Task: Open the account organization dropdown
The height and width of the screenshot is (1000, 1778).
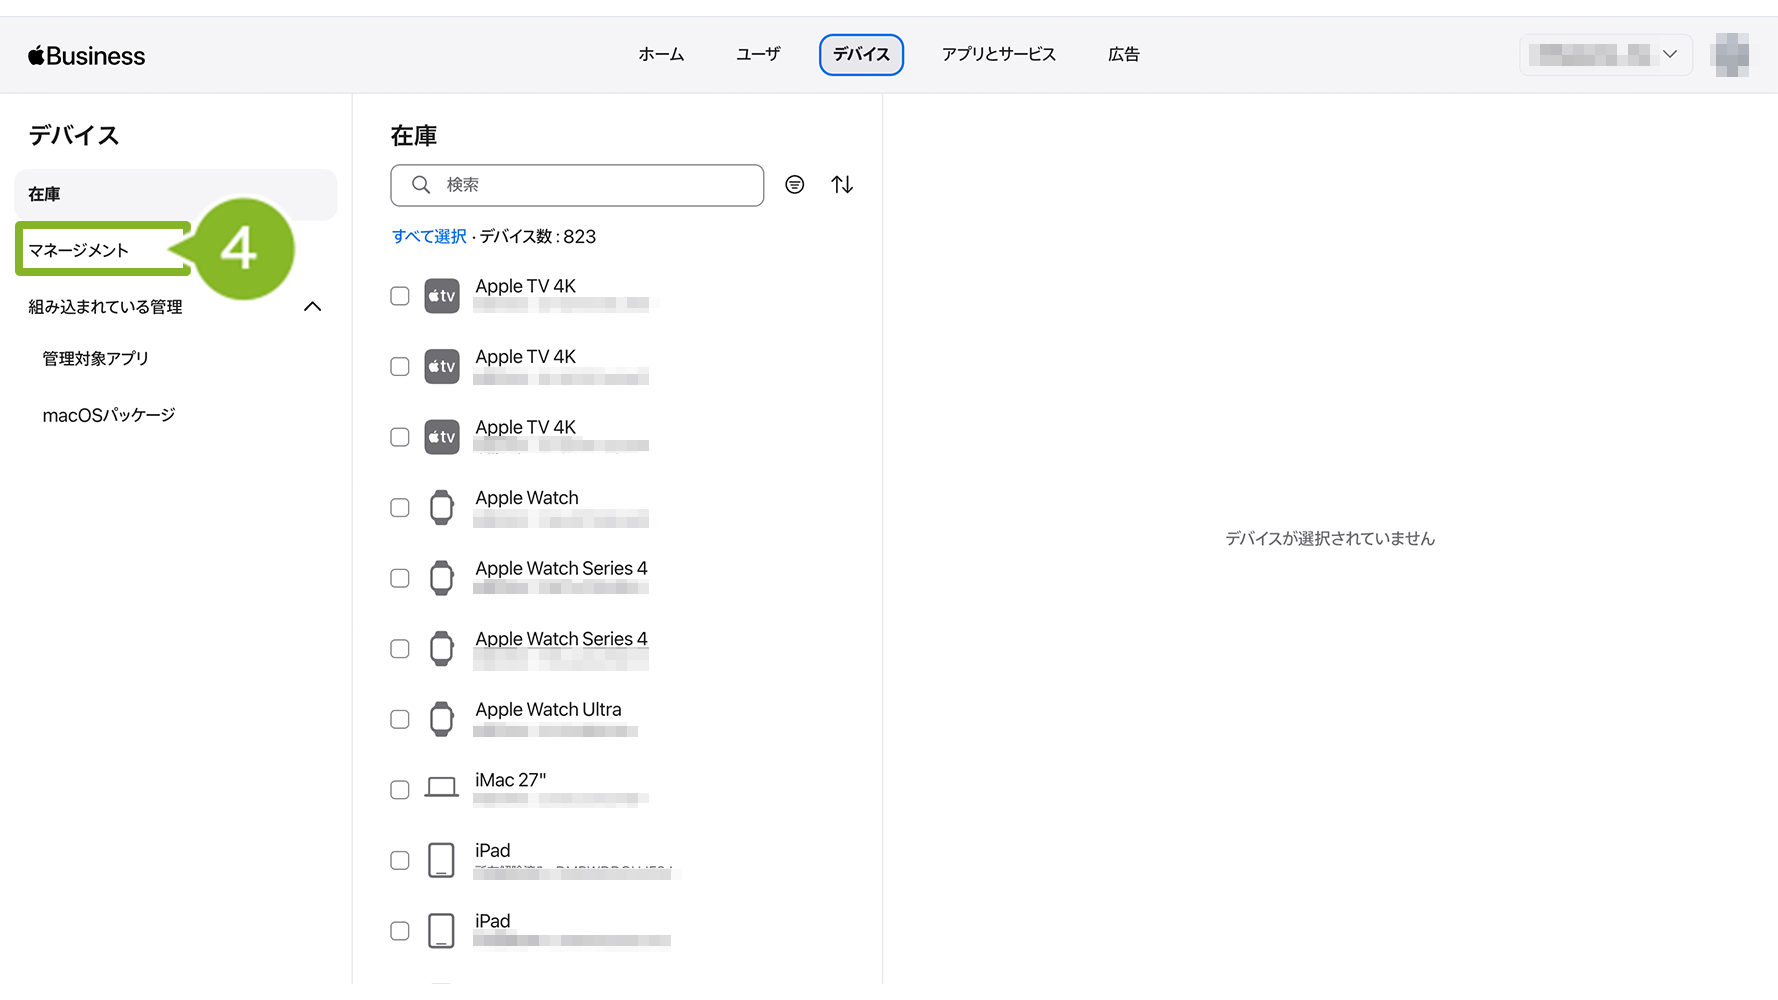Action: [x=1604, y=55]
